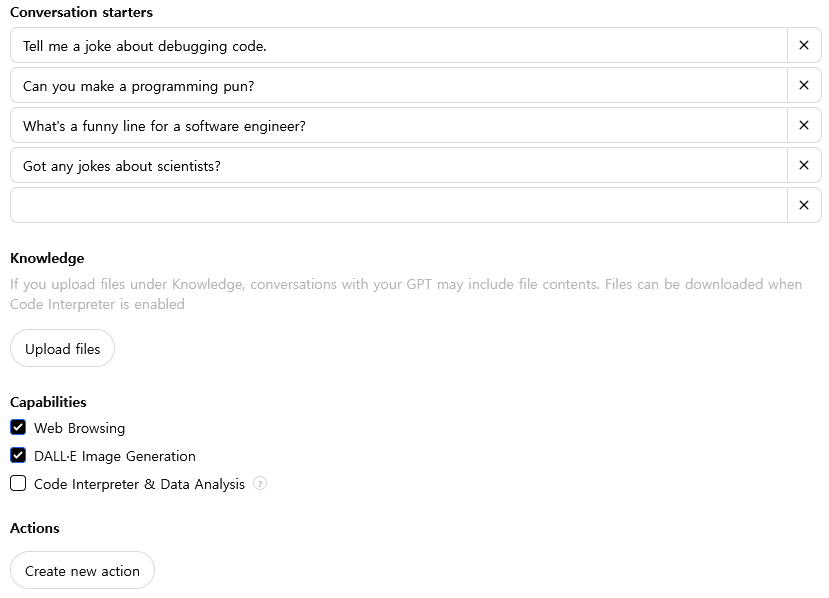Viewport: 829px width, 598px height.
Task: Click into the 'funny line for a software engineer' field
Action: [x=399, y=125]
